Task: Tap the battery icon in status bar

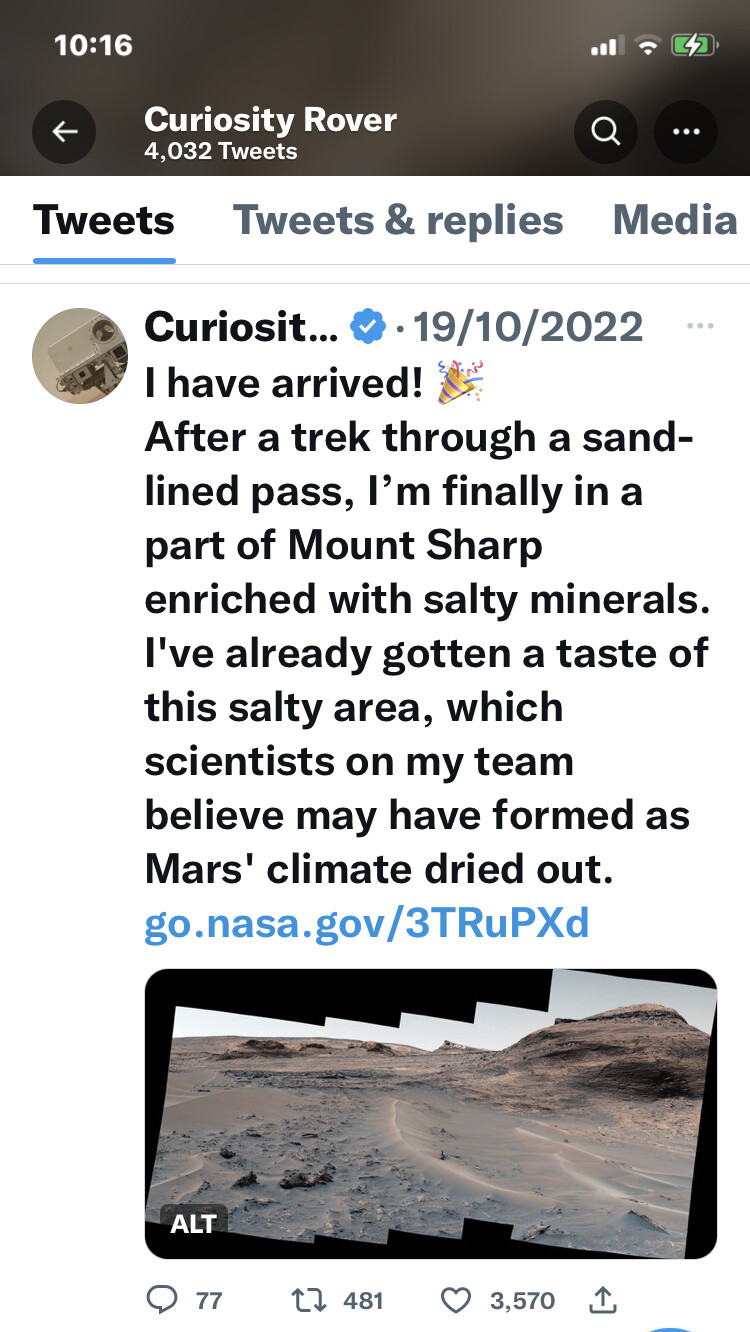Action: click(x=692, y=45)
